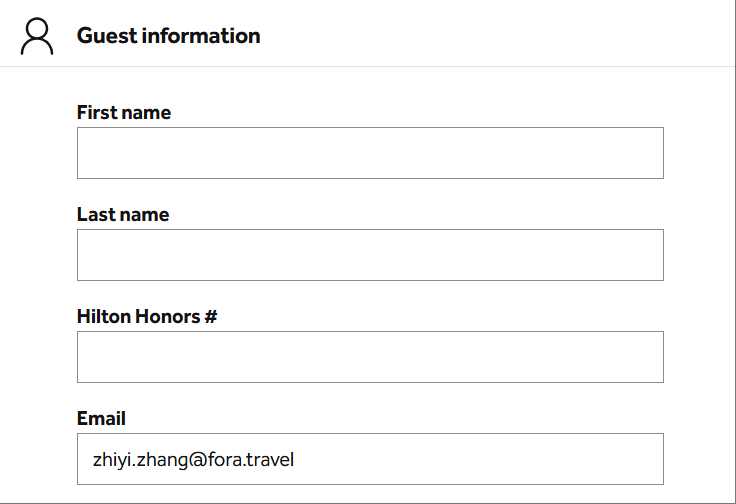The image size is (736, 504).
Task: Click the Guest information heading
Action: pyautogui.click(x=168, y=36)
